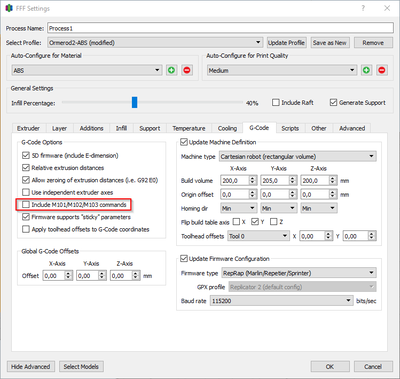Click the Process Name input field
The width and height of the screenshot is (400, 379).
pos(220,28)
